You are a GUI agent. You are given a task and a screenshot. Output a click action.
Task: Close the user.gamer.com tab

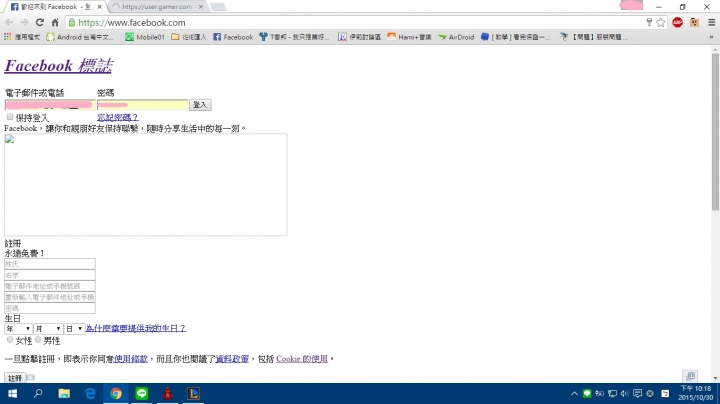click(x=201, y=7)
